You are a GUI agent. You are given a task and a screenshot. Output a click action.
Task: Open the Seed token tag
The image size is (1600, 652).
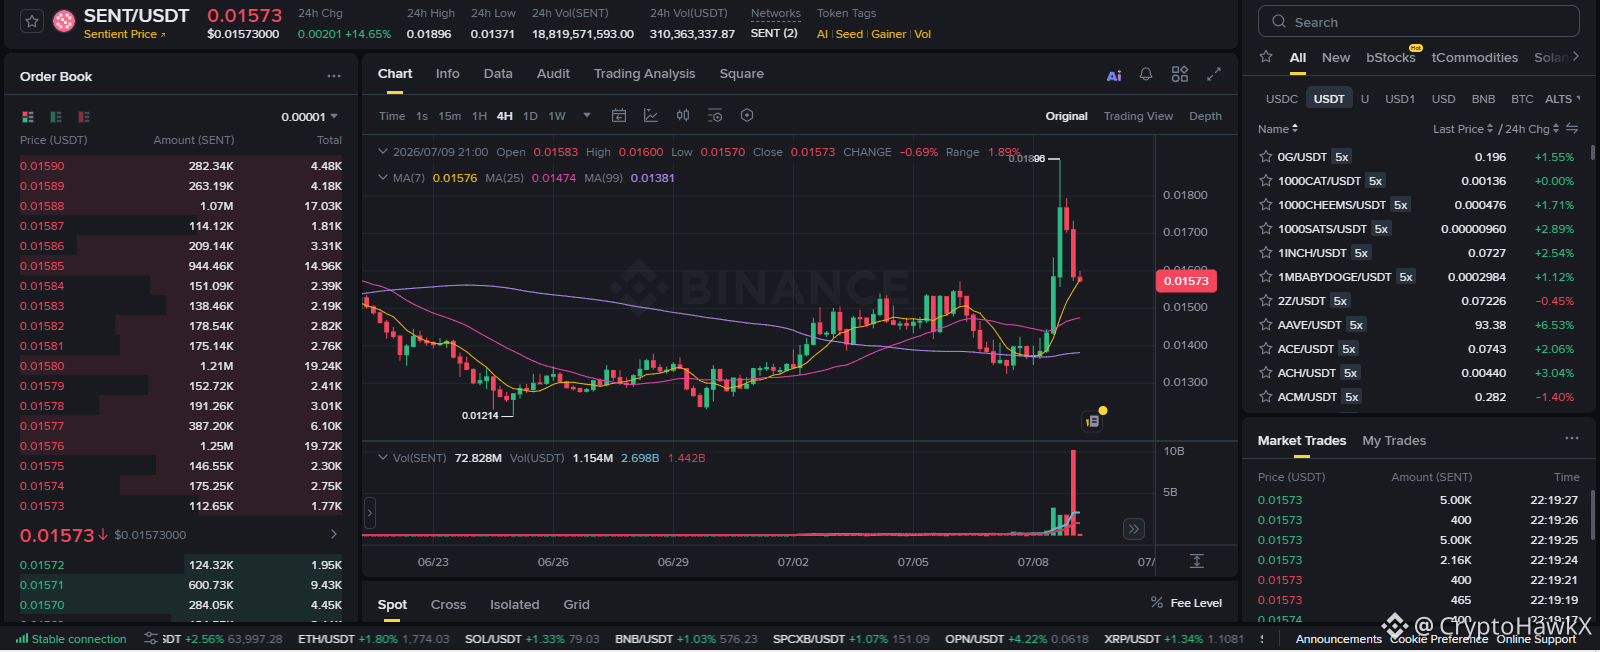849,34
